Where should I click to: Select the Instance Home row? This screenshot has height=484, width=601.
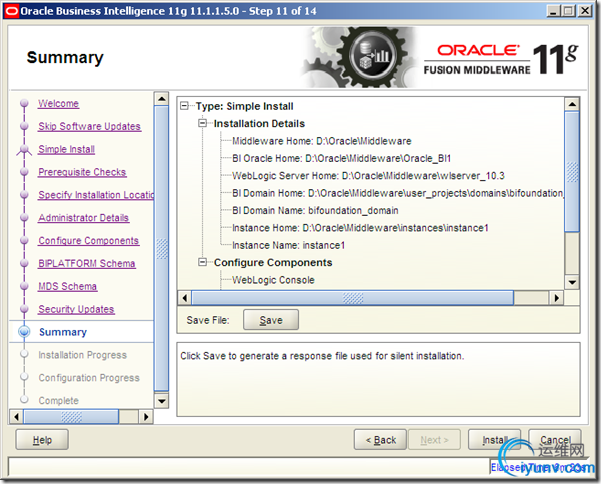(360, 228)
